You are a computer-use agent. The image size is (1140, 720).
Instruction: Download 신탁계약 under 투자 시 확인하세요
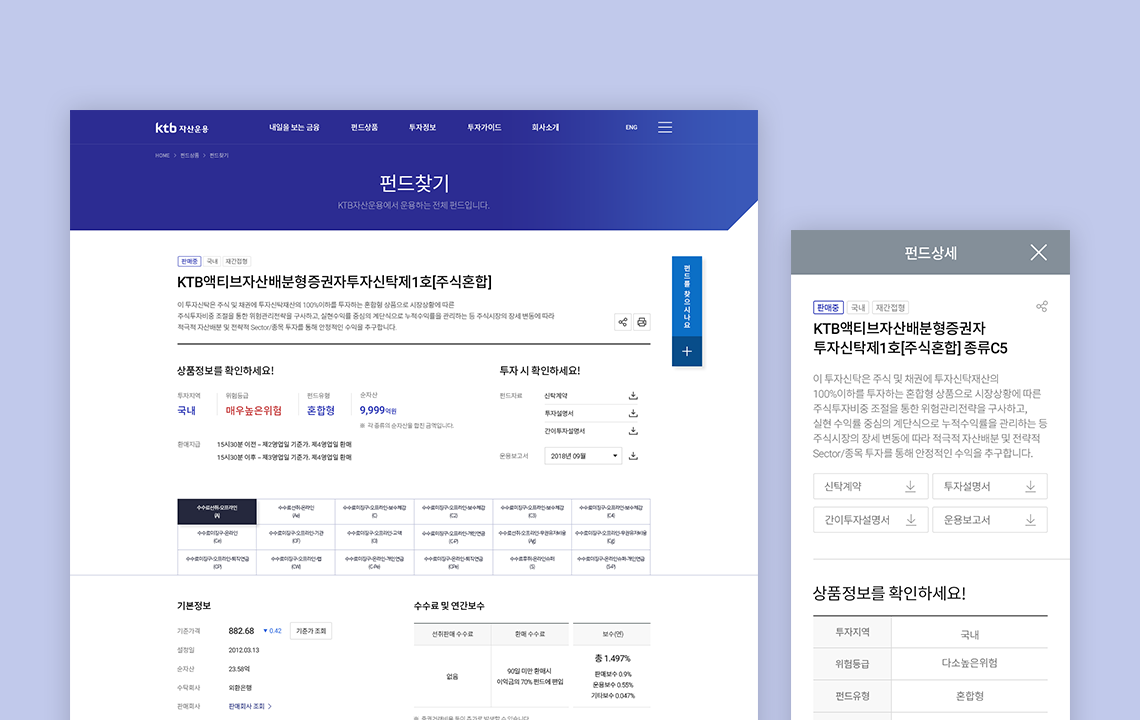click(x=633, y=396)
